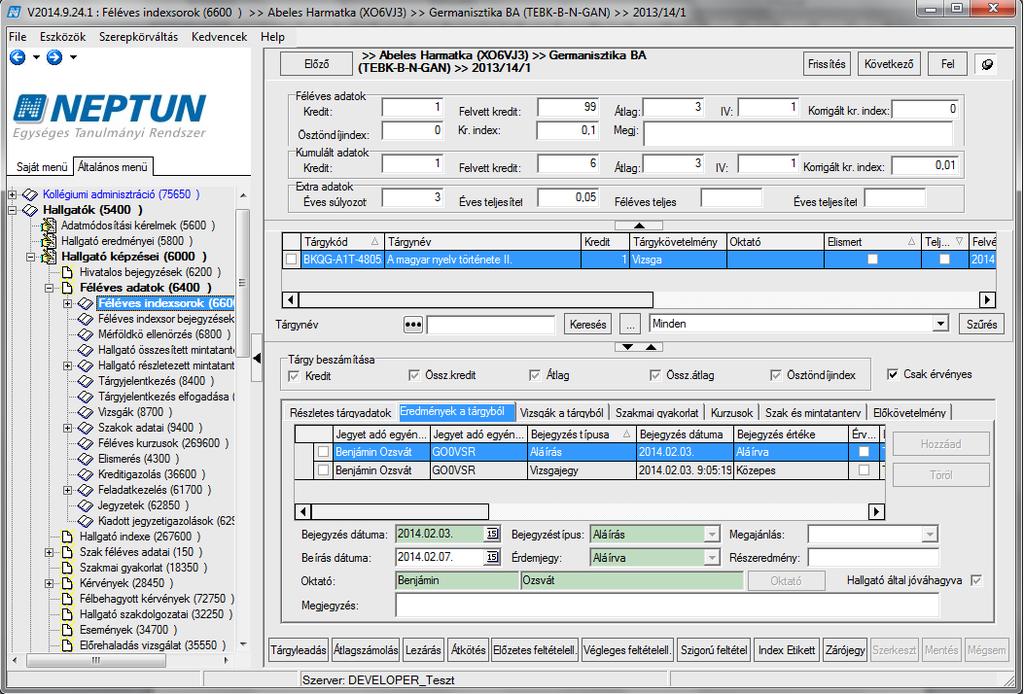Toggle the Össz.kredit checkbox
The image size is (1024, 694).
tap(414, 375)
